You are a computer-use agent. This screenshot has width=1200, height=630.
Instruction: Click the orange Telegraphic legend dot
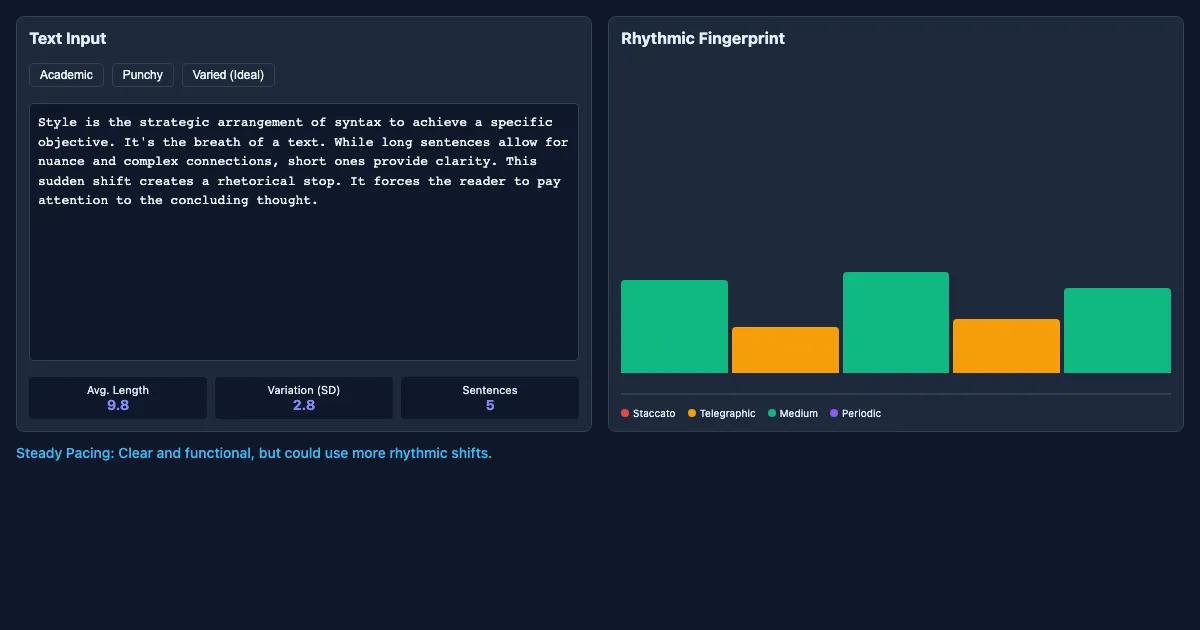[692, 413]
